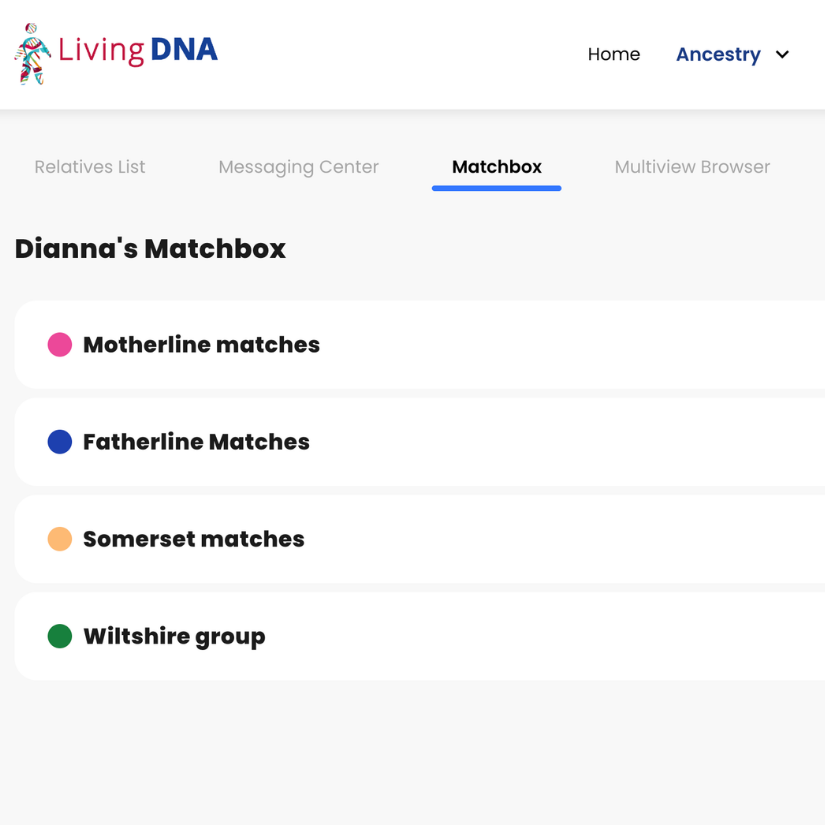Viewport: 825px width, 825px height.
Task: Select the active Matchbox tab
Action: [496, 167]
